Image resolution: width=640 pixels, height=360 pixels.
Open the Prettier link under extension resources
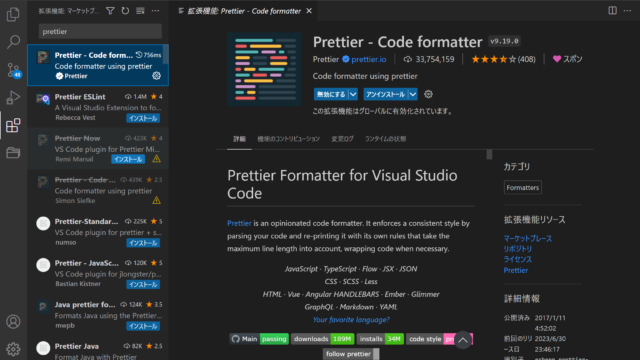pyautogui.click(x=516, y=270)
